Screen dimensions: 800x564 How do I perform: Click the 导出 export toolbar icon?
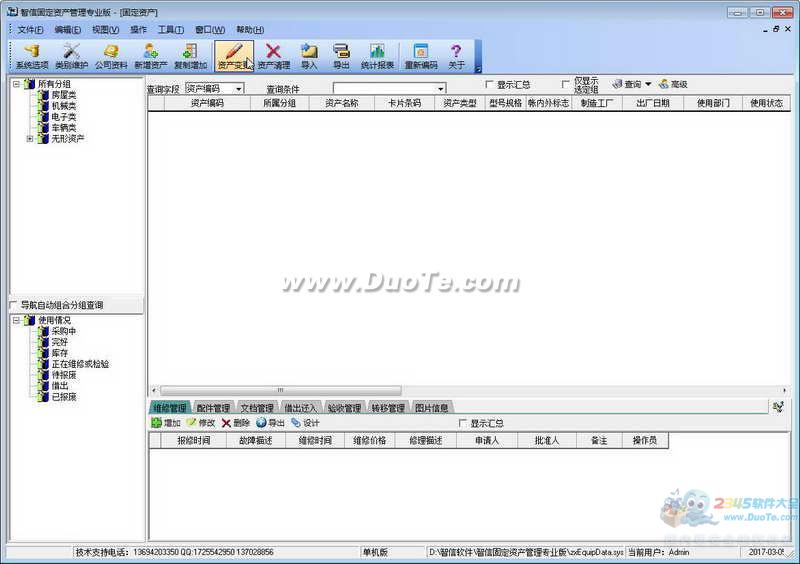pyautogui.click(x=341, y=56)
